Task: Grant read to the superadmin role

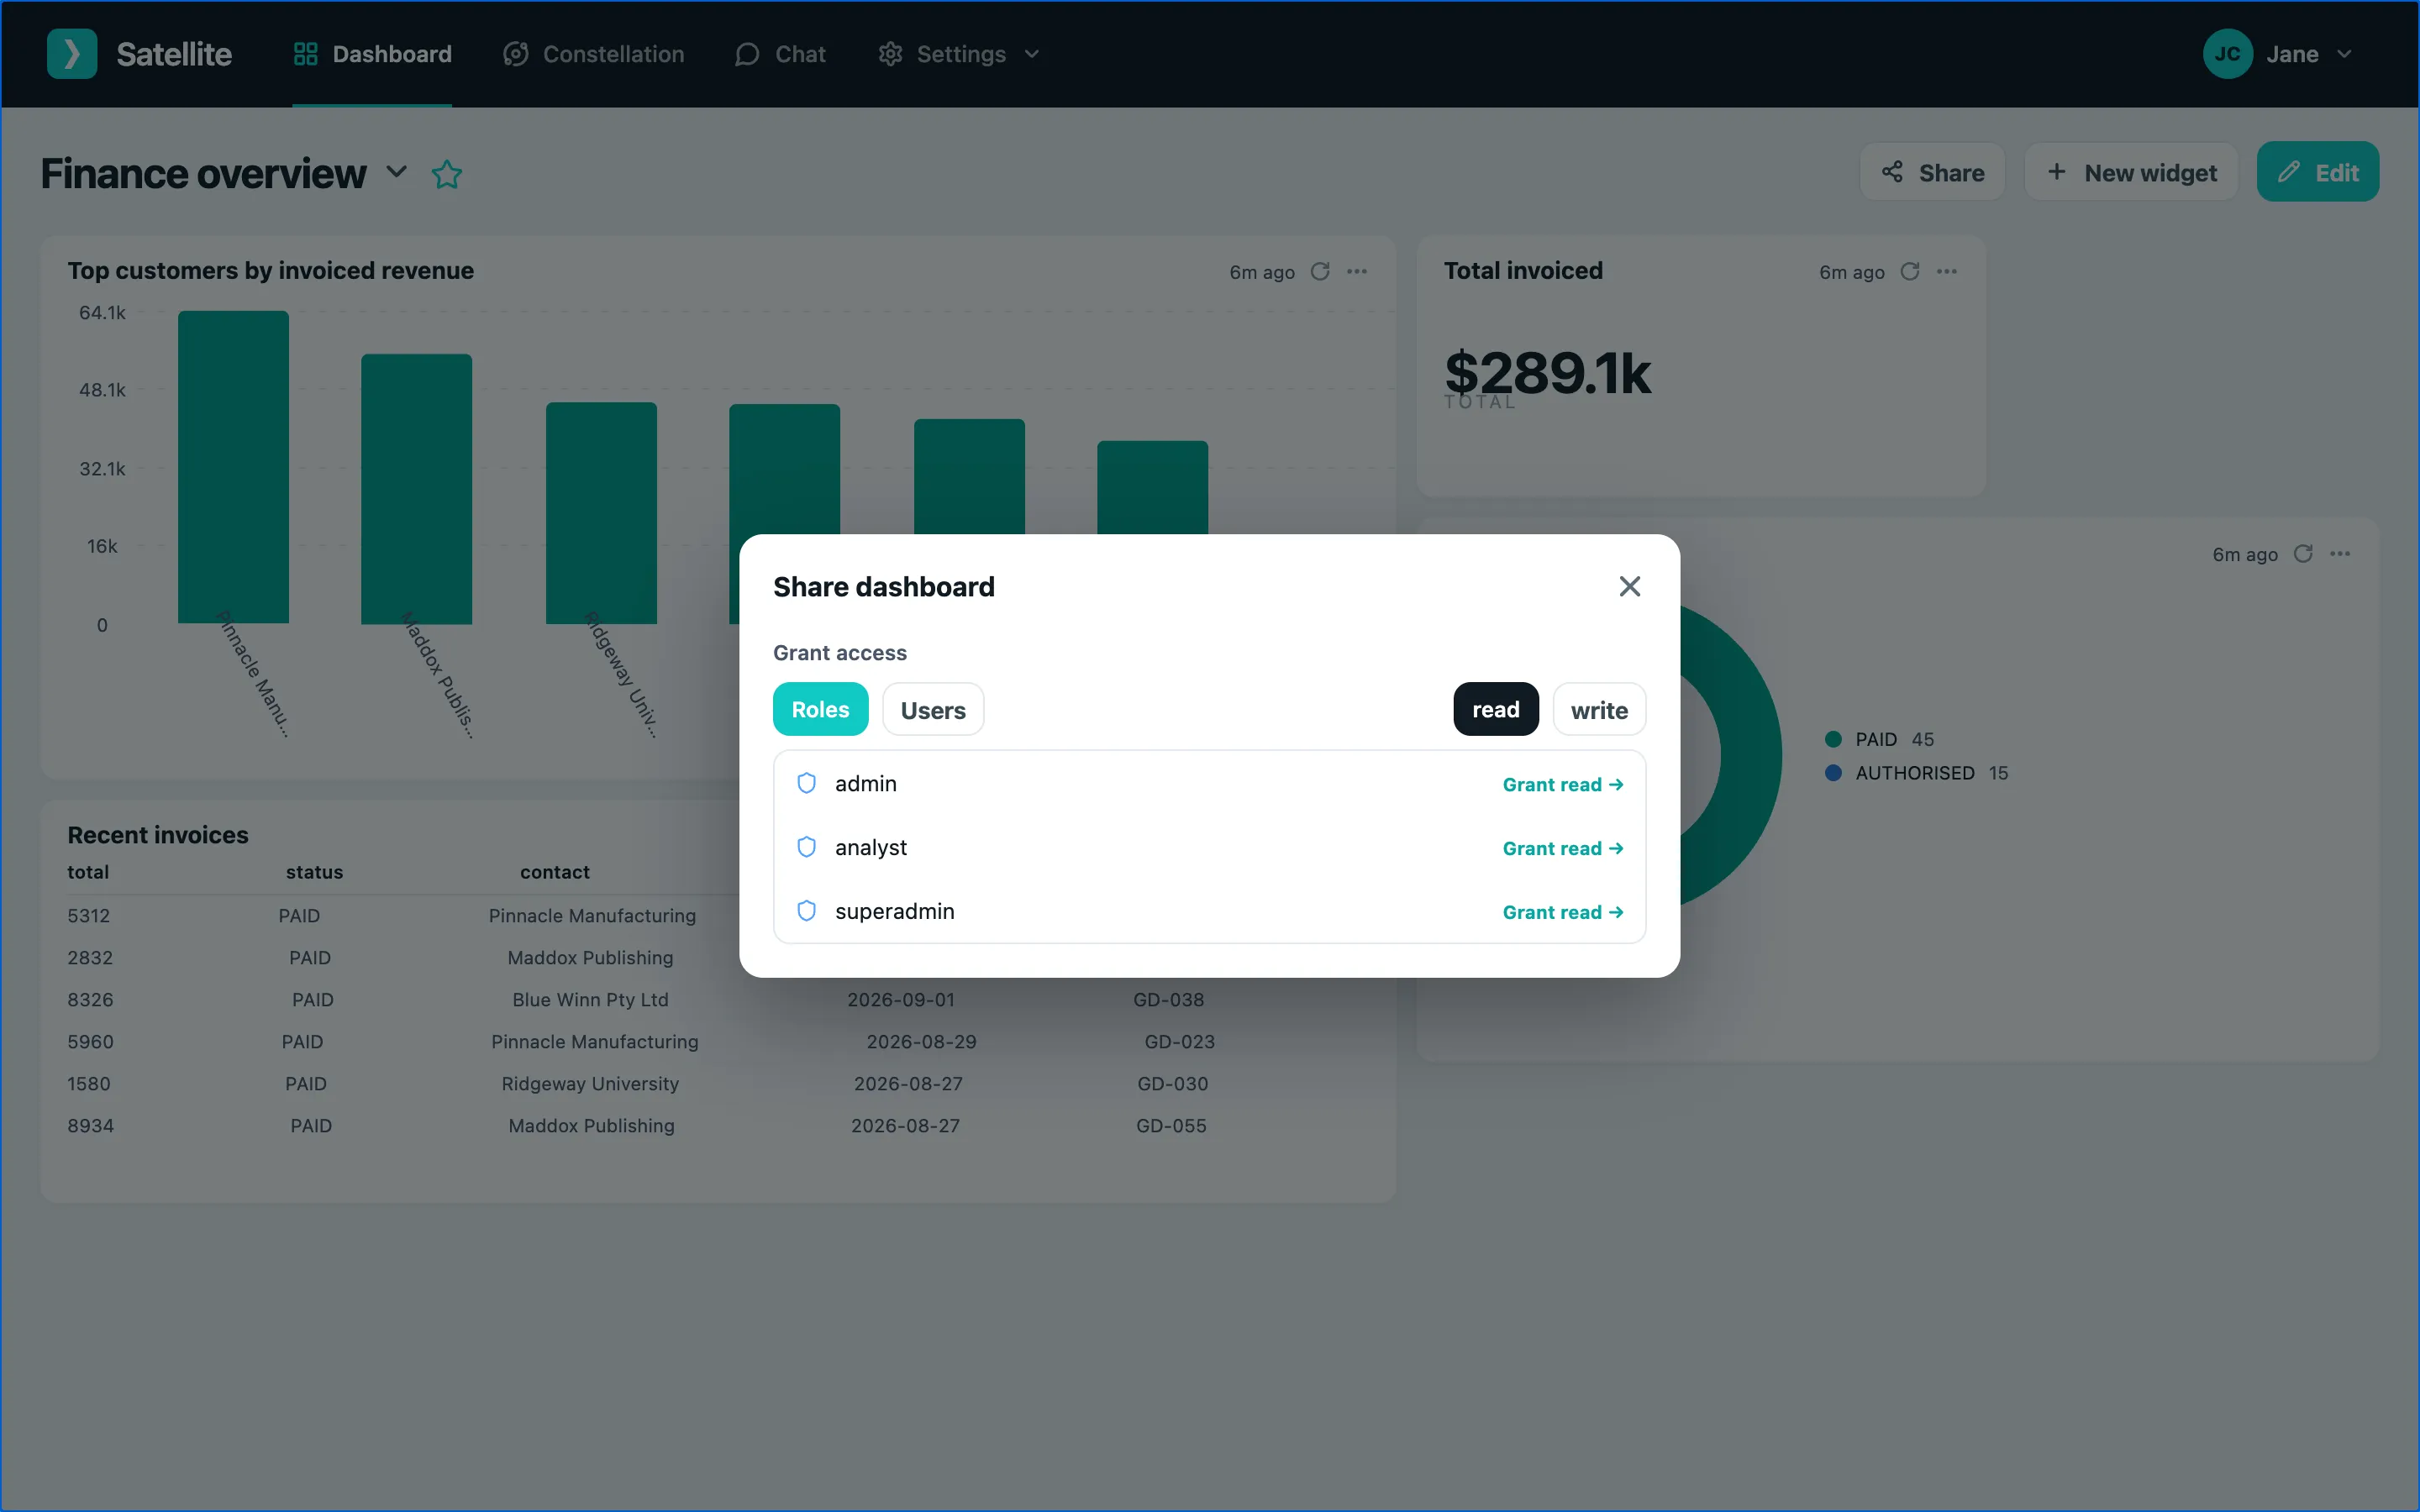Action: [x=1563, y=912]
